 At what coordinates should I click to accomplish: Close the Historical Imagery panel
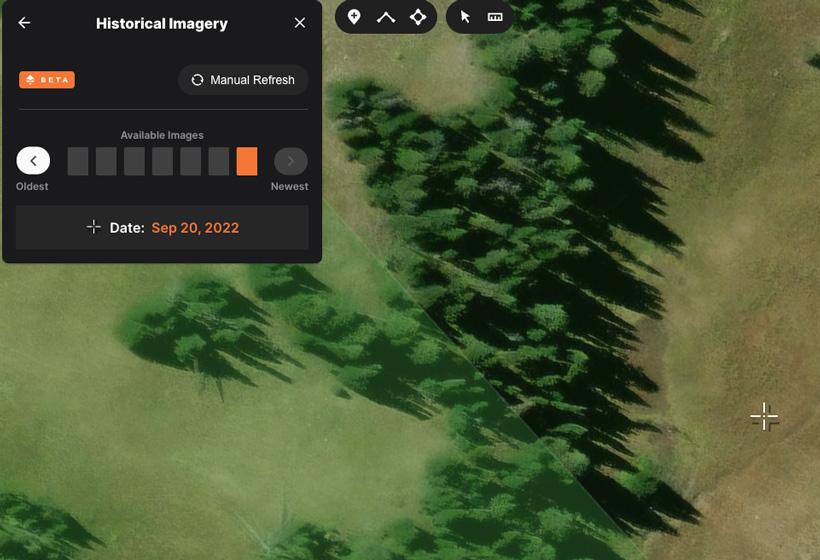pyautogui.click(x=300, y=23)
